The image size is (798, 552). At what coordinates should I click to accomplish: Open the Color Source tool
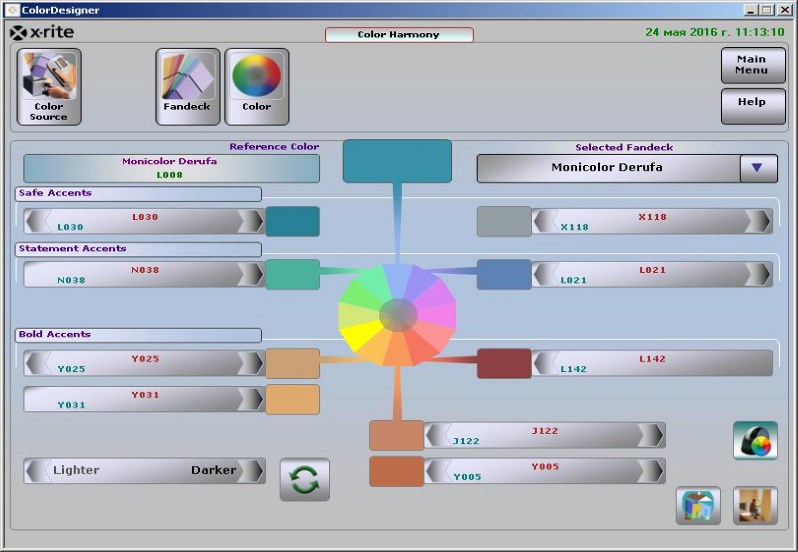click(49, 87)
